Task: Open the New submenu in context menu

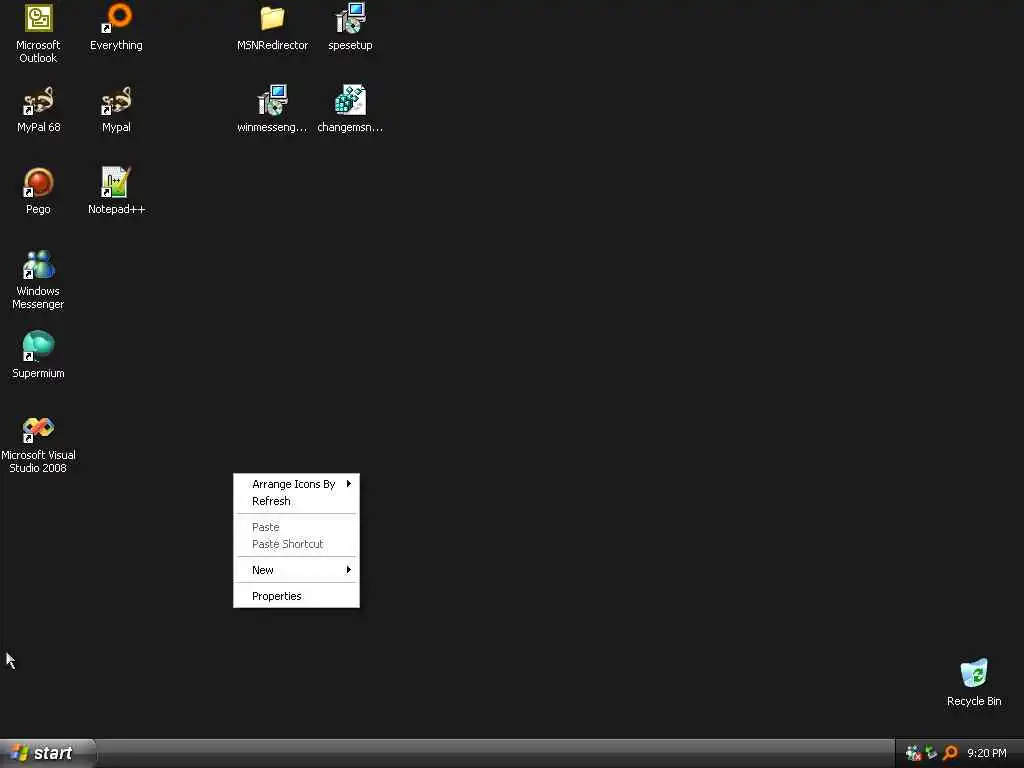Action: pos(296,570)
